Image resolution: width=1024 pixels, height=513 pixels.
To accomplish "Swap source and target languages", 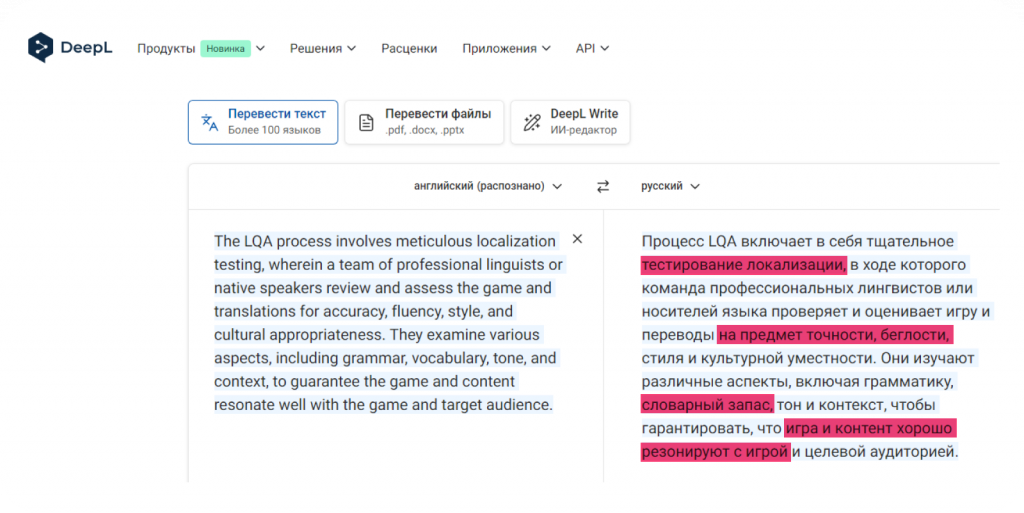I will [x=603, y=186].
